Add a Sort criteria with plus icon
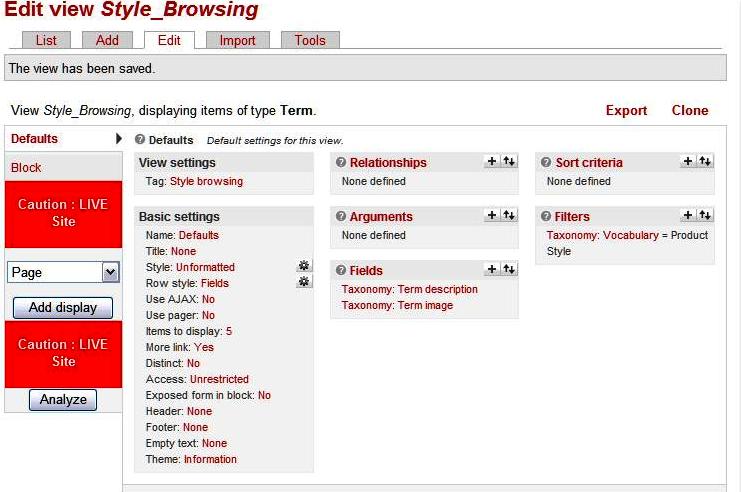741x492 pixels. point(688,161)
